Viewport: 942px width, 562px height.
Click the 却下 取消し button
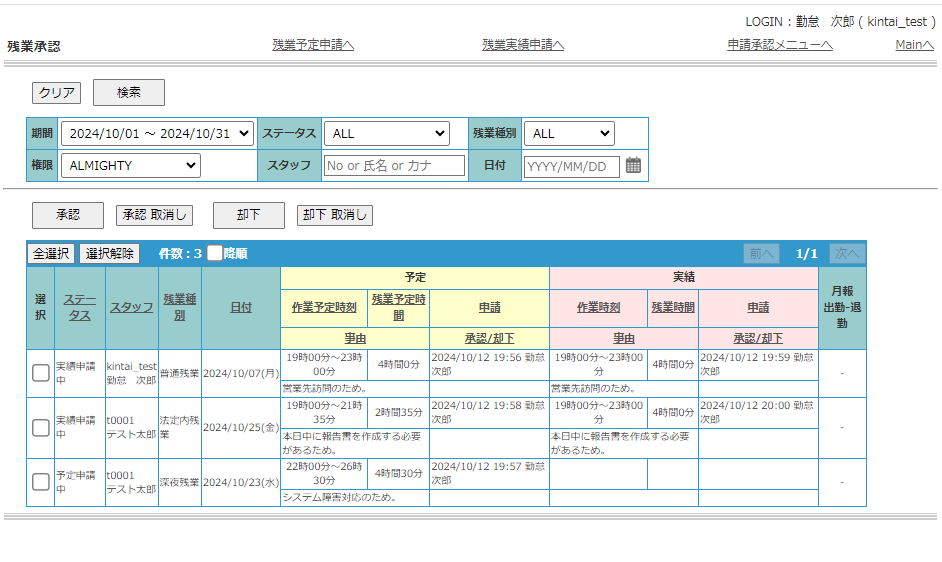[335, 215]
